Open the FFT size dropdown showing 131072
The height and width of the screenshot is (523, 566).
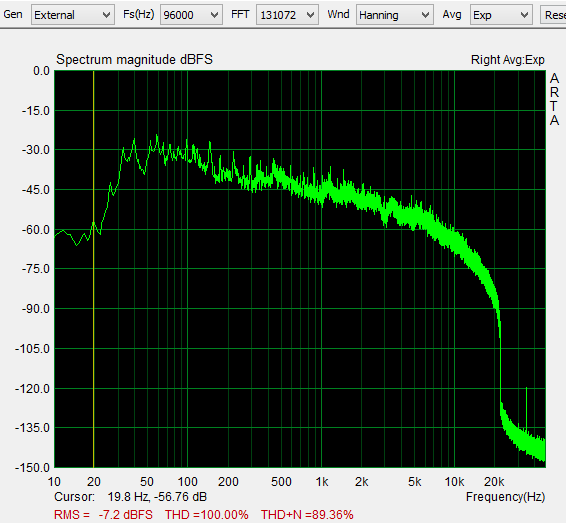click(x=287, y=15)
